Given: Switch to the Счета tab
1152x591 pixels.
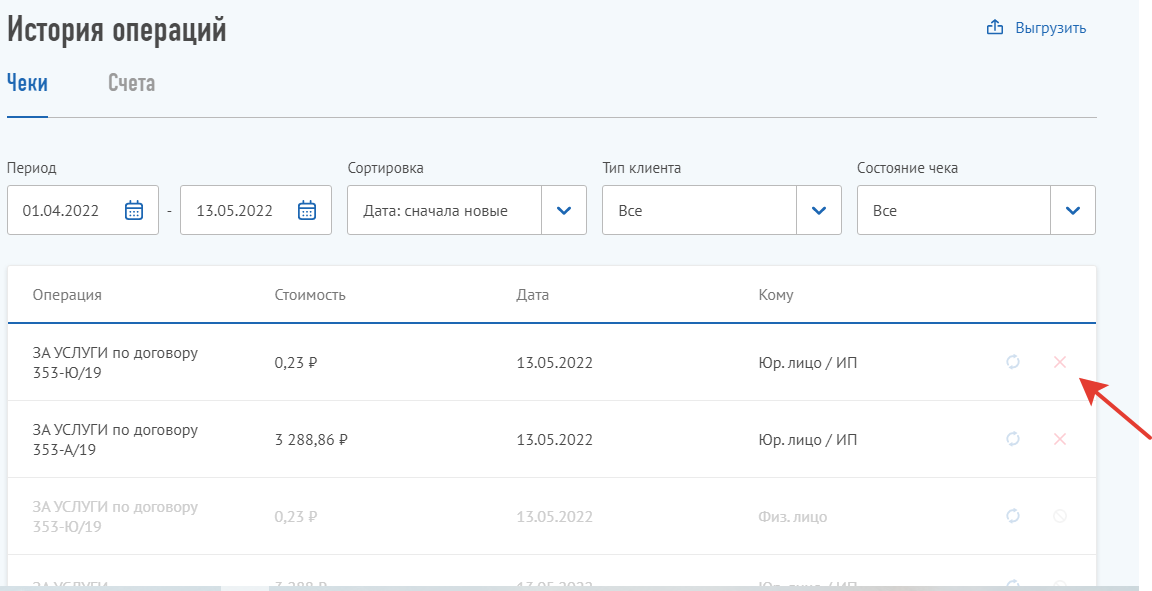Looking at the screenshot, I should (131, 83).
